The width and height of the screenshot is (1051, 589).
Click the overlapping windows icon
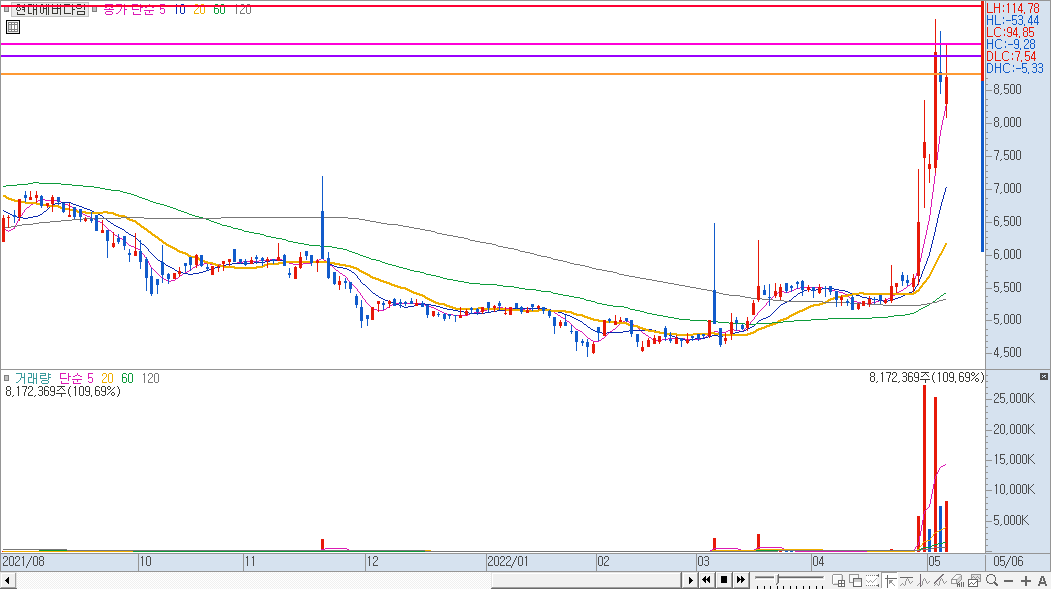(855, 580)
